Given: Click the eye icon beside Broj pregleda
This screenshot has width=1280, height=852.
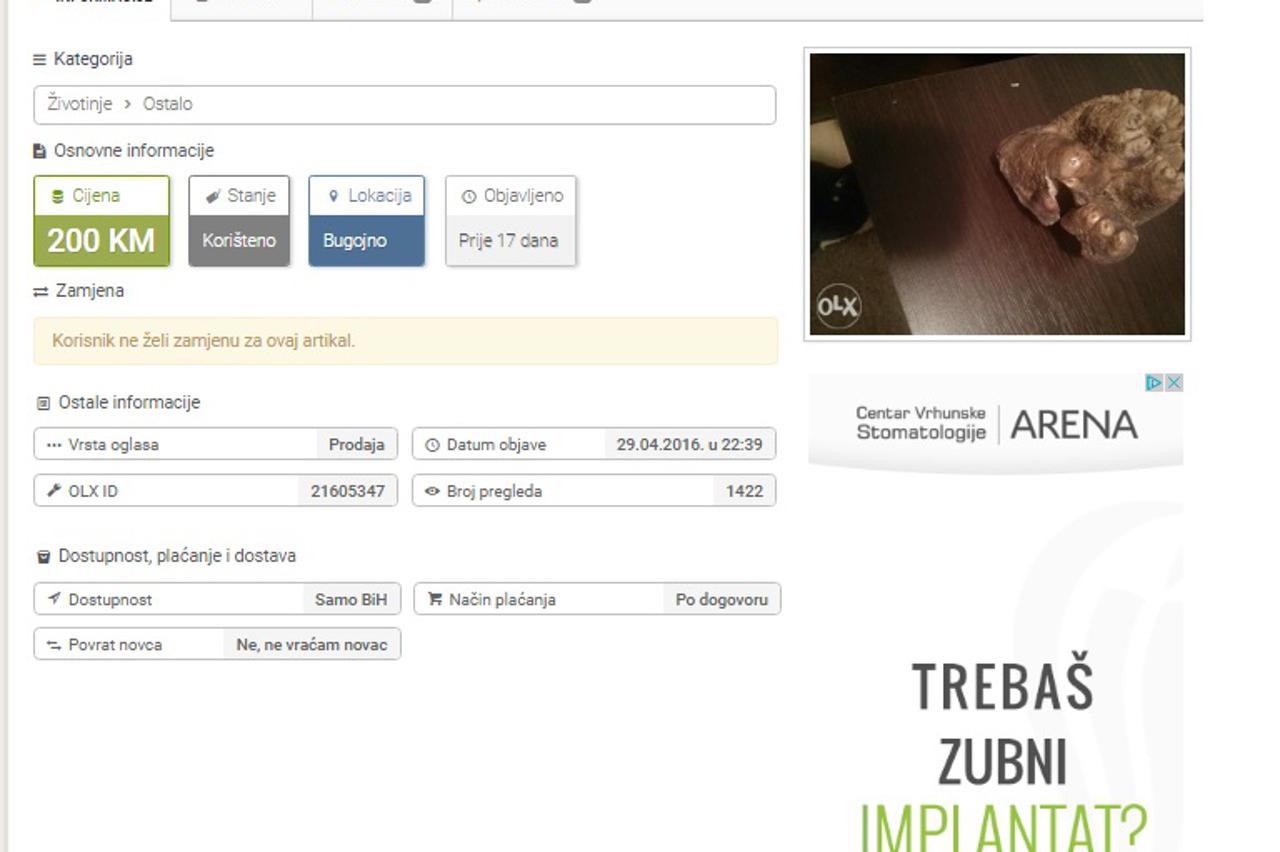Looking at the screenshot, I should [x=433, y=491].
